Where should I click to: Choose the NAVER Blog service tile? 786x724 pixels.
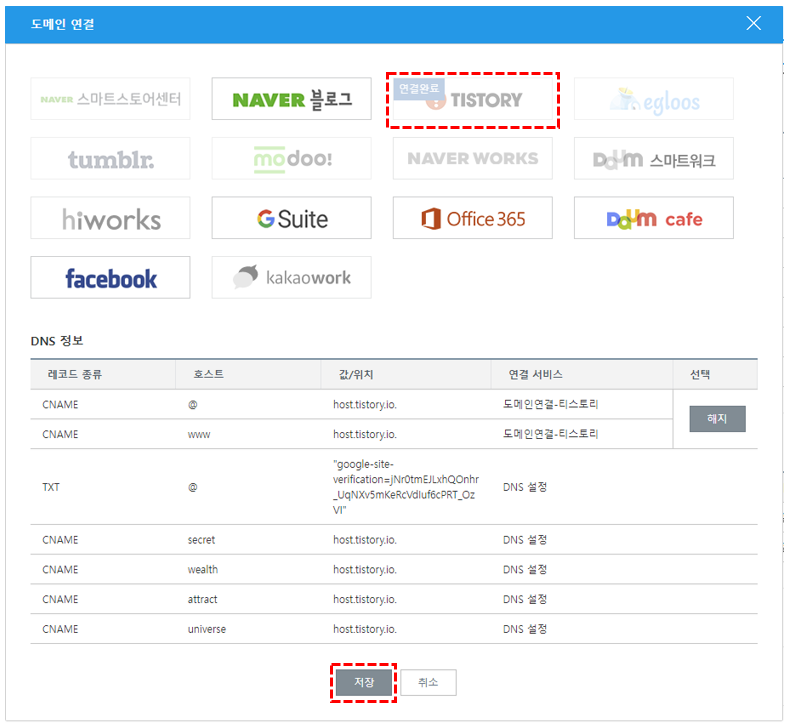[x=291, y=98]
